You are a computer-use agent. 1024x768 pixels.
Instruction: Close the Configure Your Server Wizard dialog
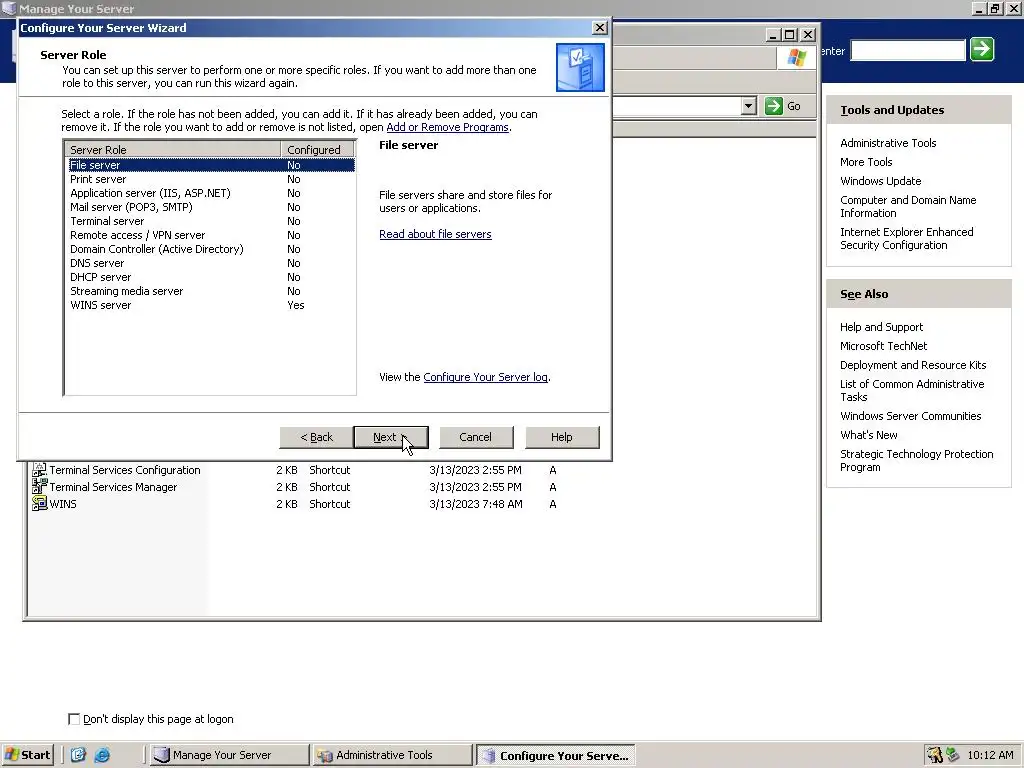599,27
